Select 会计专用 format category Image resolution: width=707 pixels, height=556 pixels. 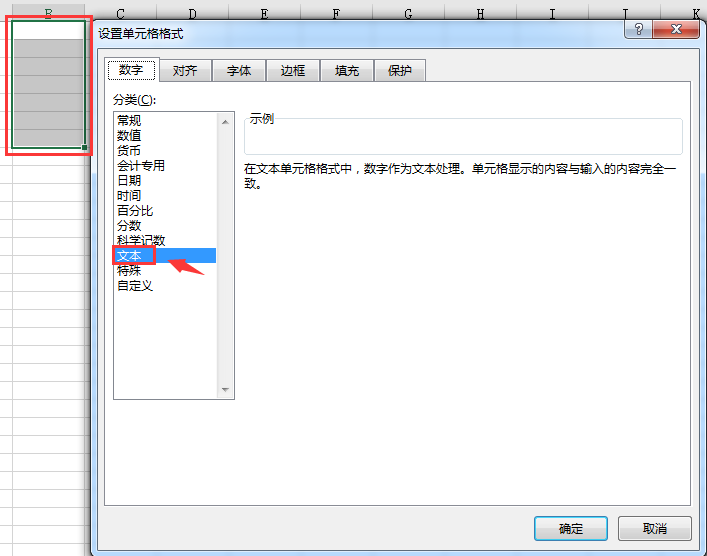pos(141,165)
